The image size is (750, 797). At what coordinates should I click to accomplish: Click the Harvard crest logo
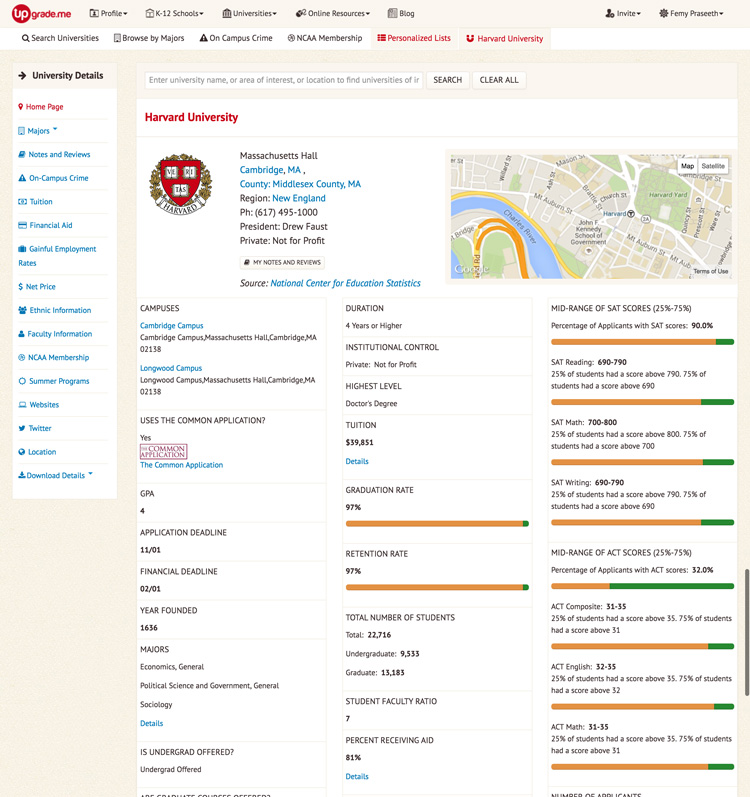point(180,185)
